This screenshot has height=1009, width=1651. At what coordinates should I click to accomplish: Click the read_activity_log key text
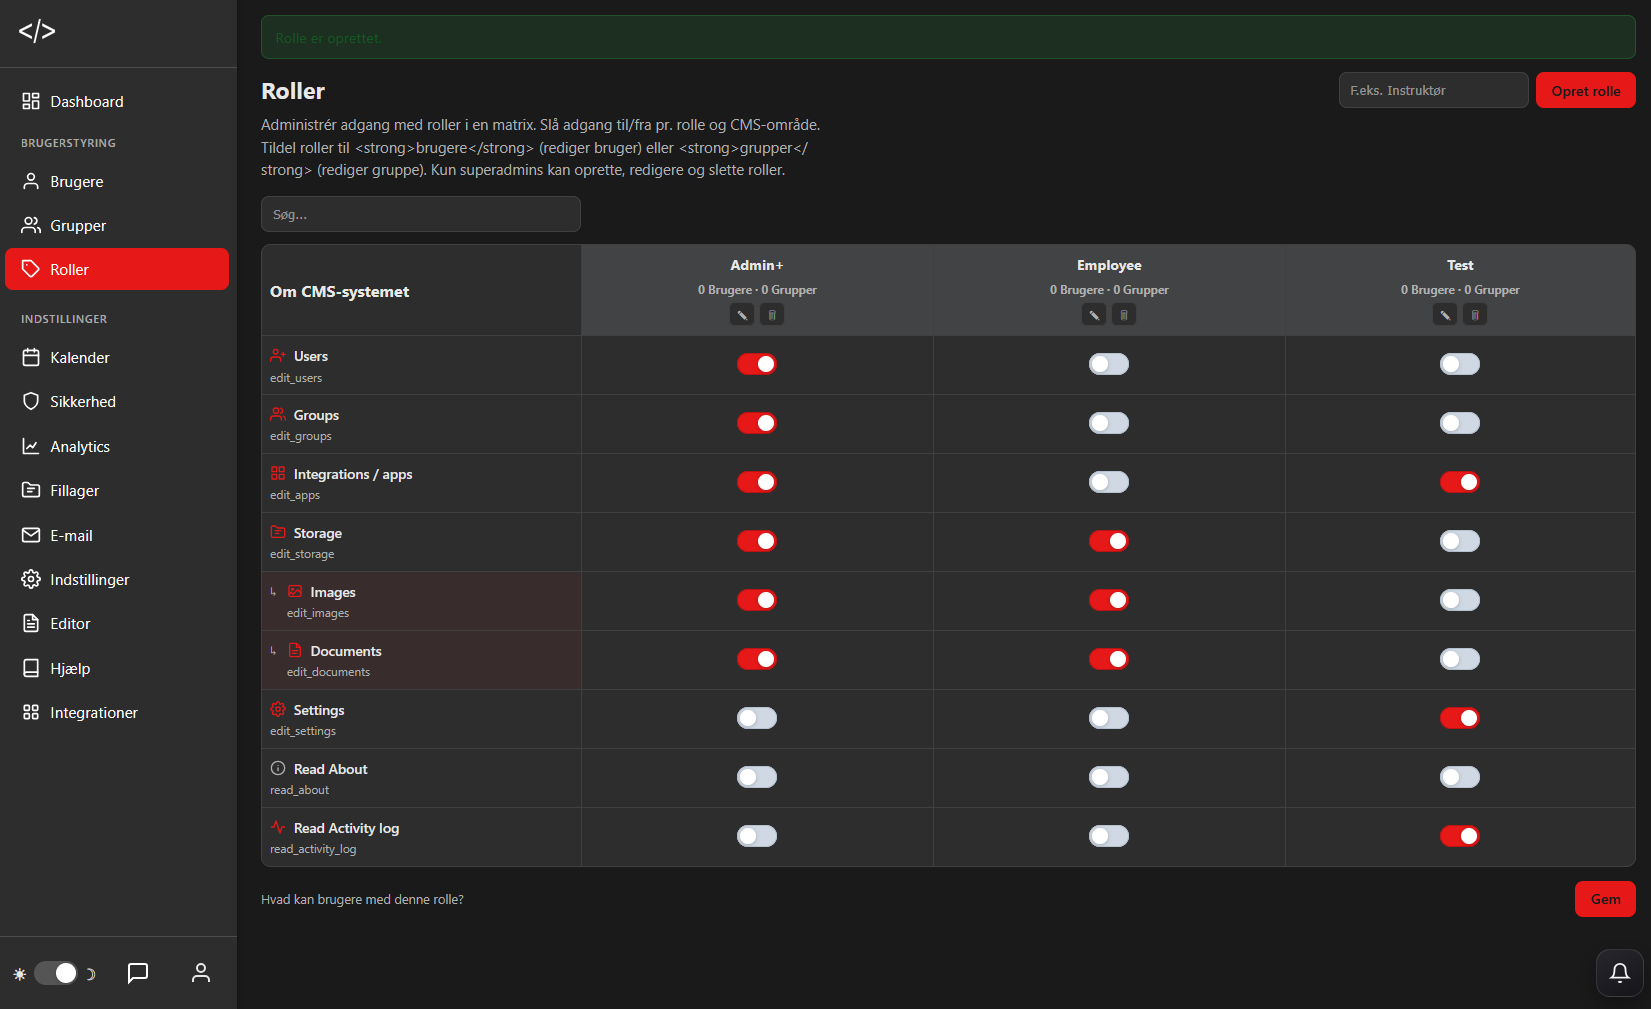[313, 849]
